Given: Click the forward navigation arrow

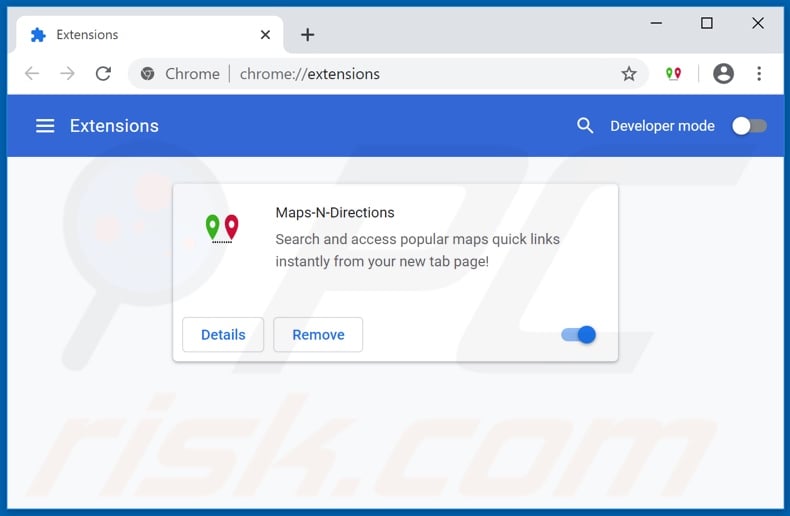Looking at the screenshot, I should pos(67,74).
